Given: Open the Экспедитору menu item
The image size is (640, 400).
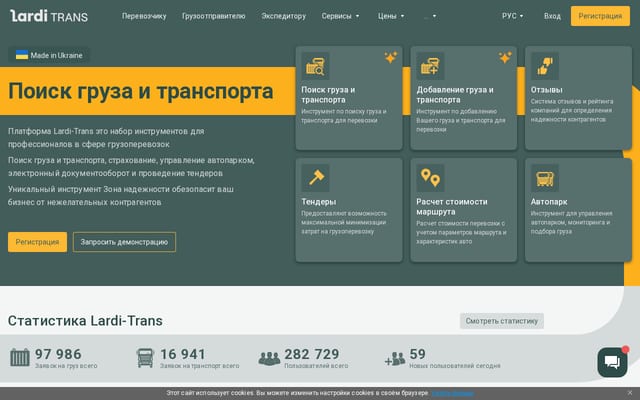Looking at the screenshot, I should point(284,16).
